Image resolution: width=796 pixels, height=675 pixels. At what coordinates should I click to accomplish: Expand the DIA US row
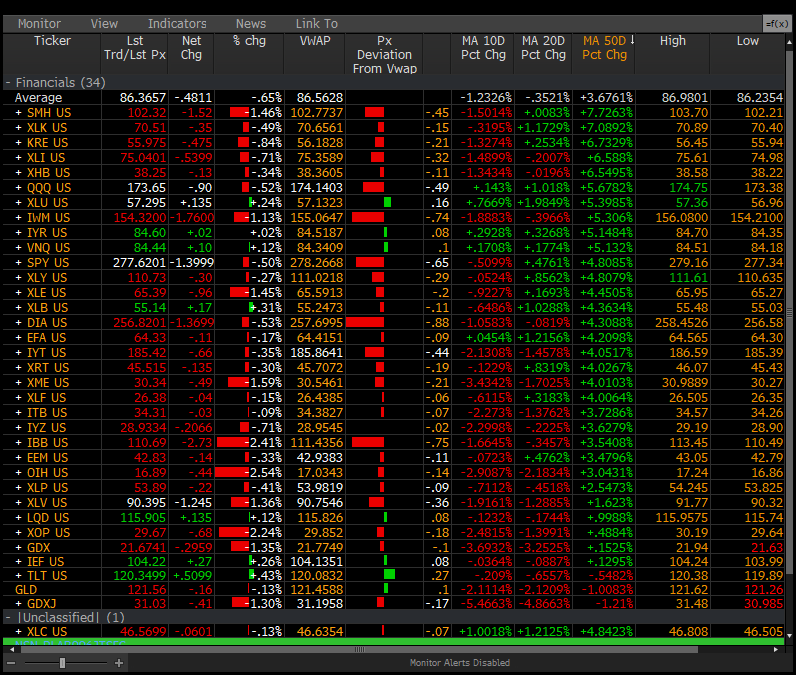point(19,323)
